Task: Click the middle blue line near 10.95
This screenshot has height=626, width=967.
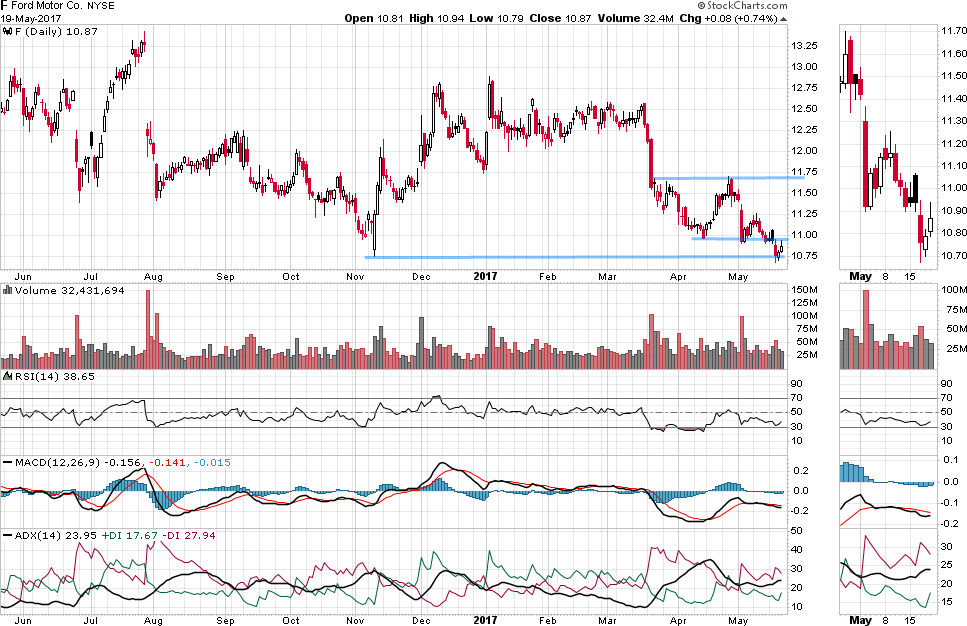Action: [x=740, y=239]
